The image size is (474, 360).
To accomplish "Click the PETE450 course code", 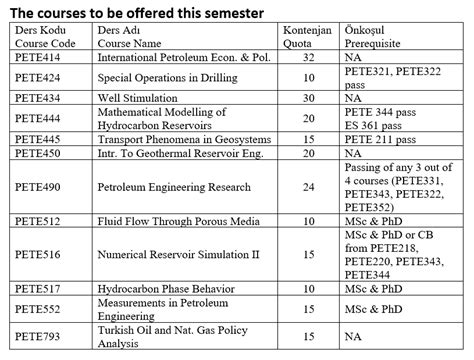I will [38, 153].
